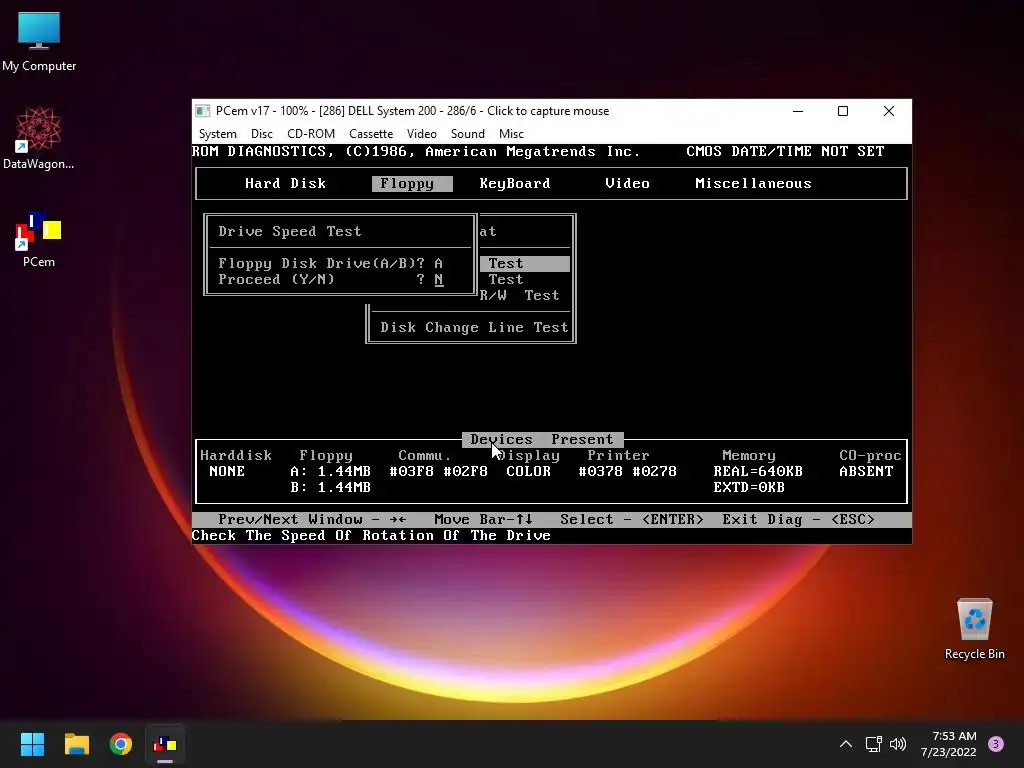The height and width of the screenshot is (768, 1024).
Task: Launch Google Chrome from the taskbar
Action: point(121,744)
